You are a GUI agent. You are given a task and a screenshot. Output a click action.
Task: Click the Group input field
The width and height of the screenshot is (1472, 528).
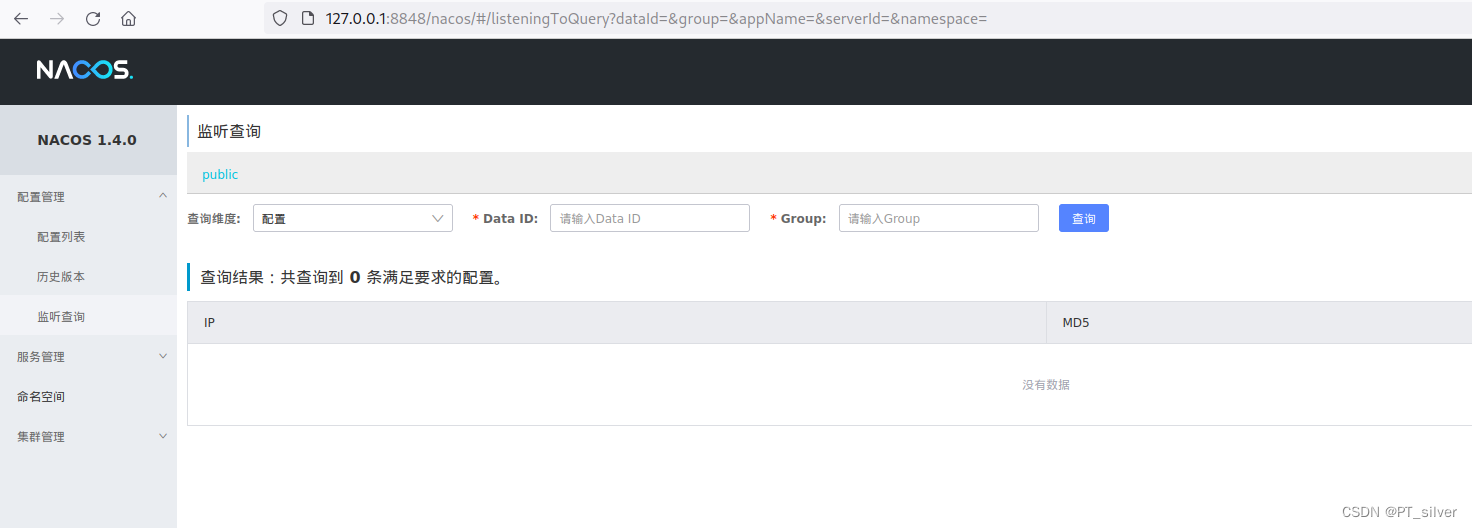coord(939,218)
